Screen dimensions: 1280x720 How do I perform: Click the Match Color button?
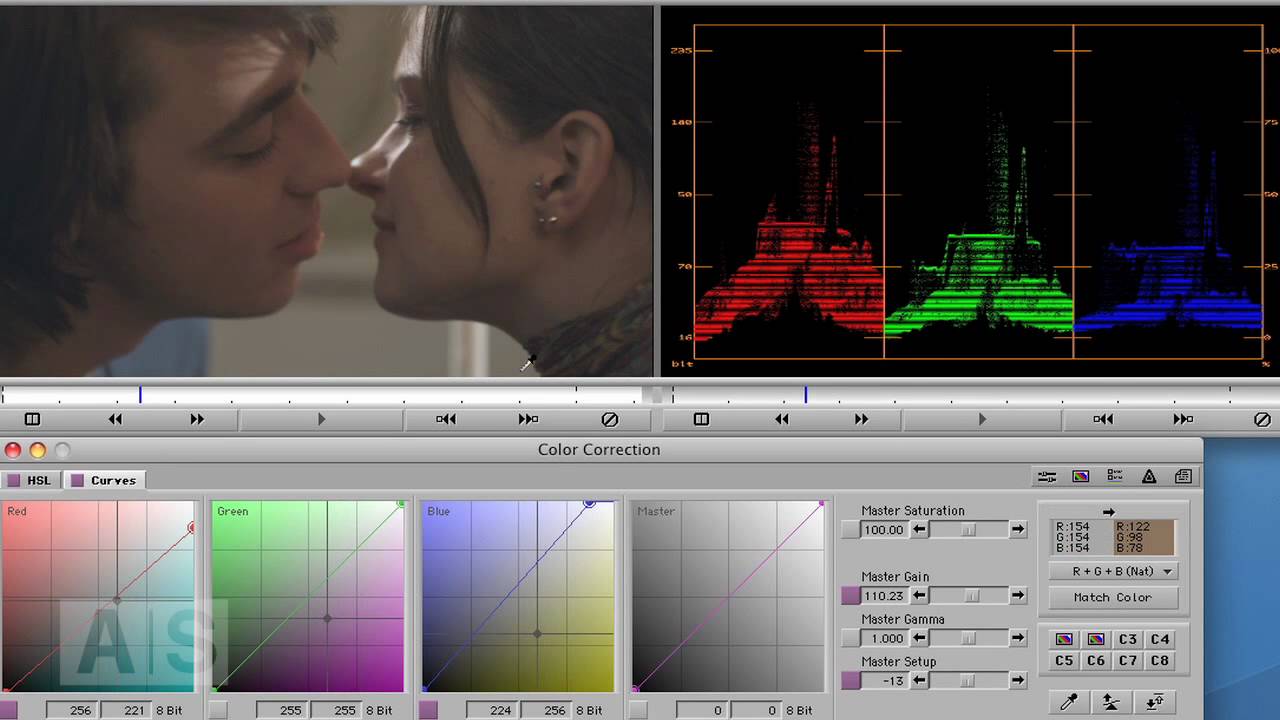(x=1113, y=597)
